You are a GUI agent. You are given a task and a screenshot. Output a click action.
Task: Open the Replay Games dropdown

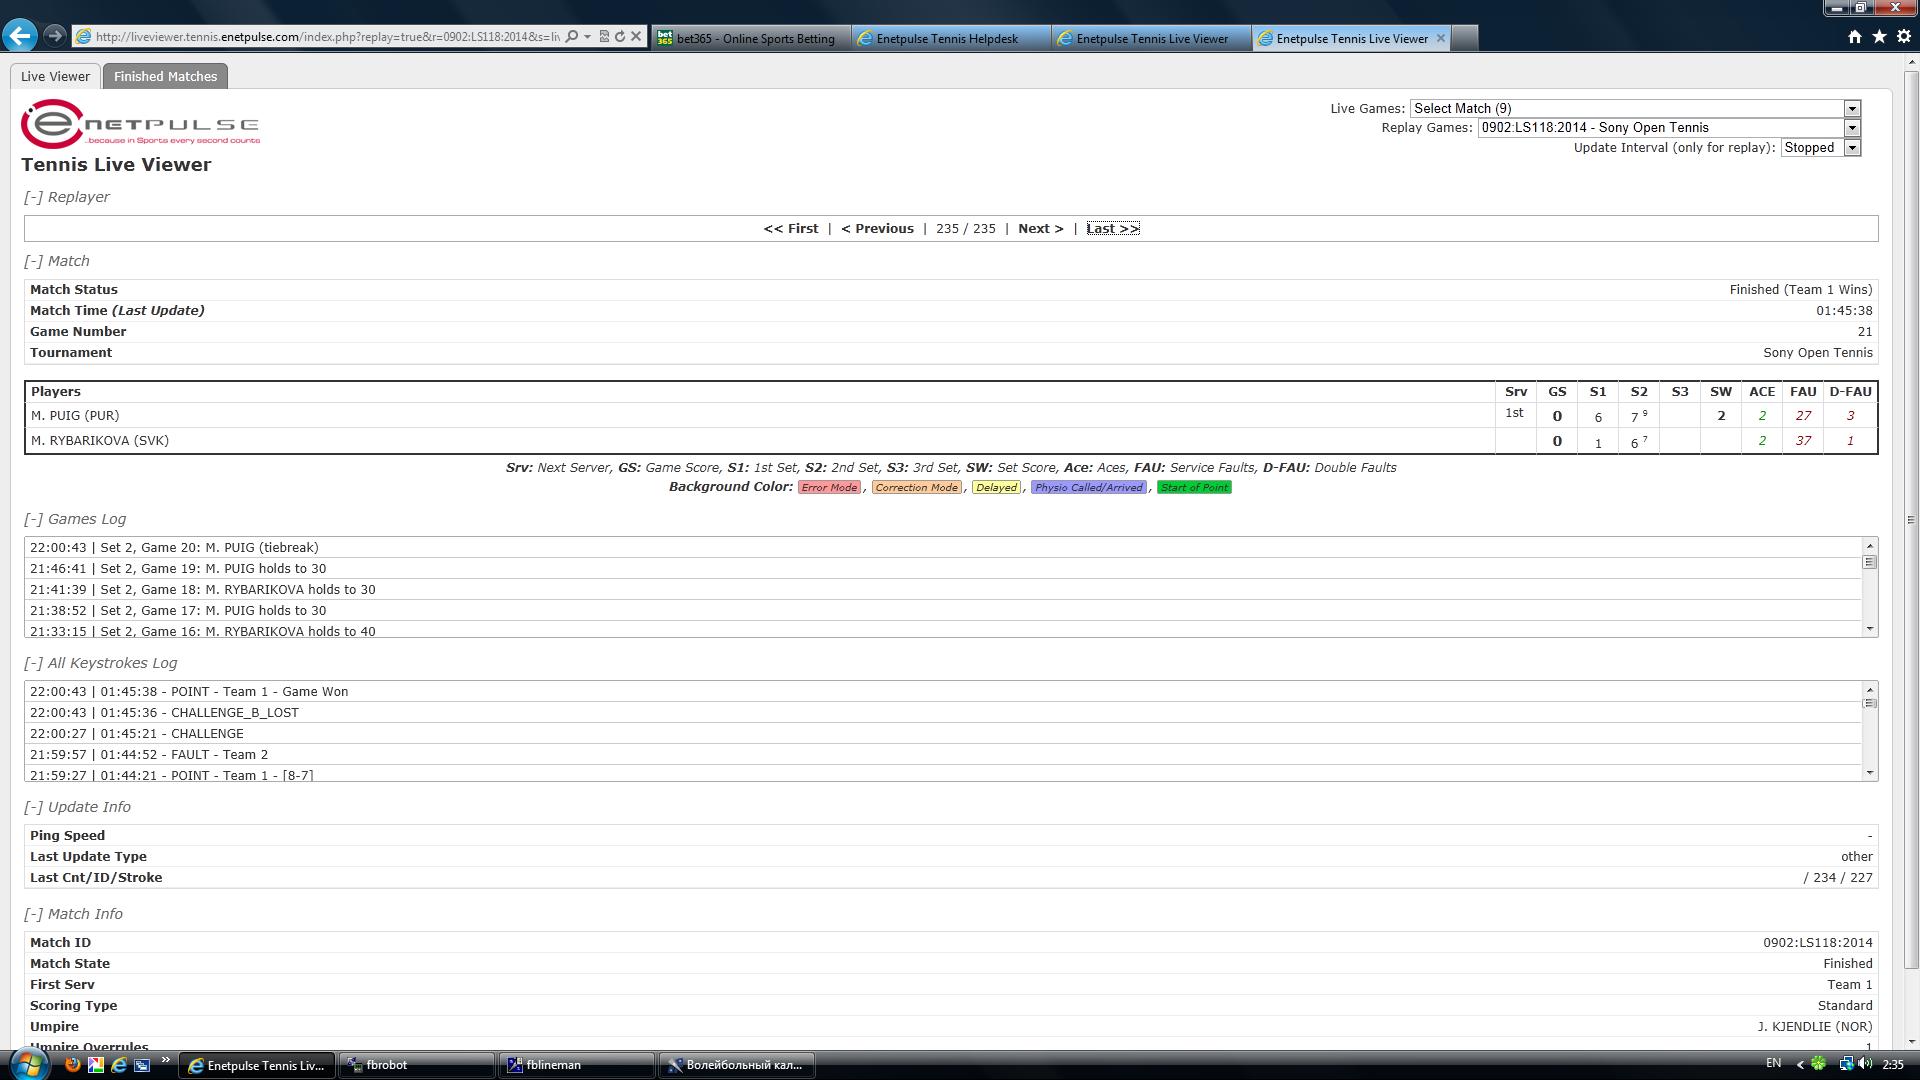1669,127
